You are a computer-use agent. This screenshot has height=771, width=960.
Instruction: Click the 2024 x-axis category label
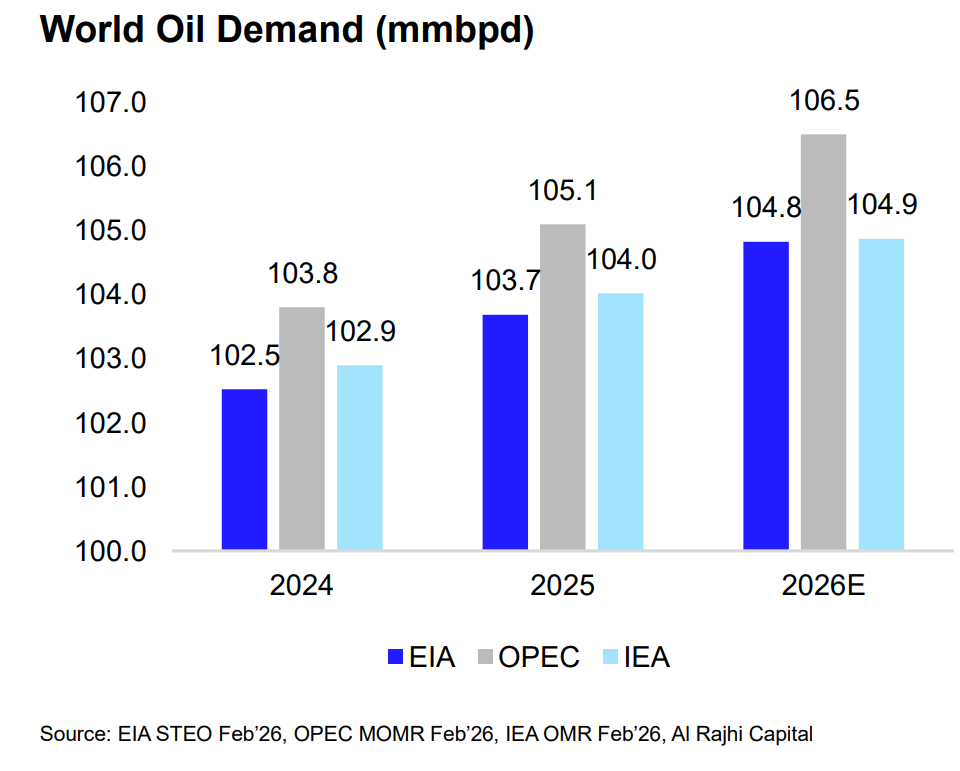click(x=301, y=586)
